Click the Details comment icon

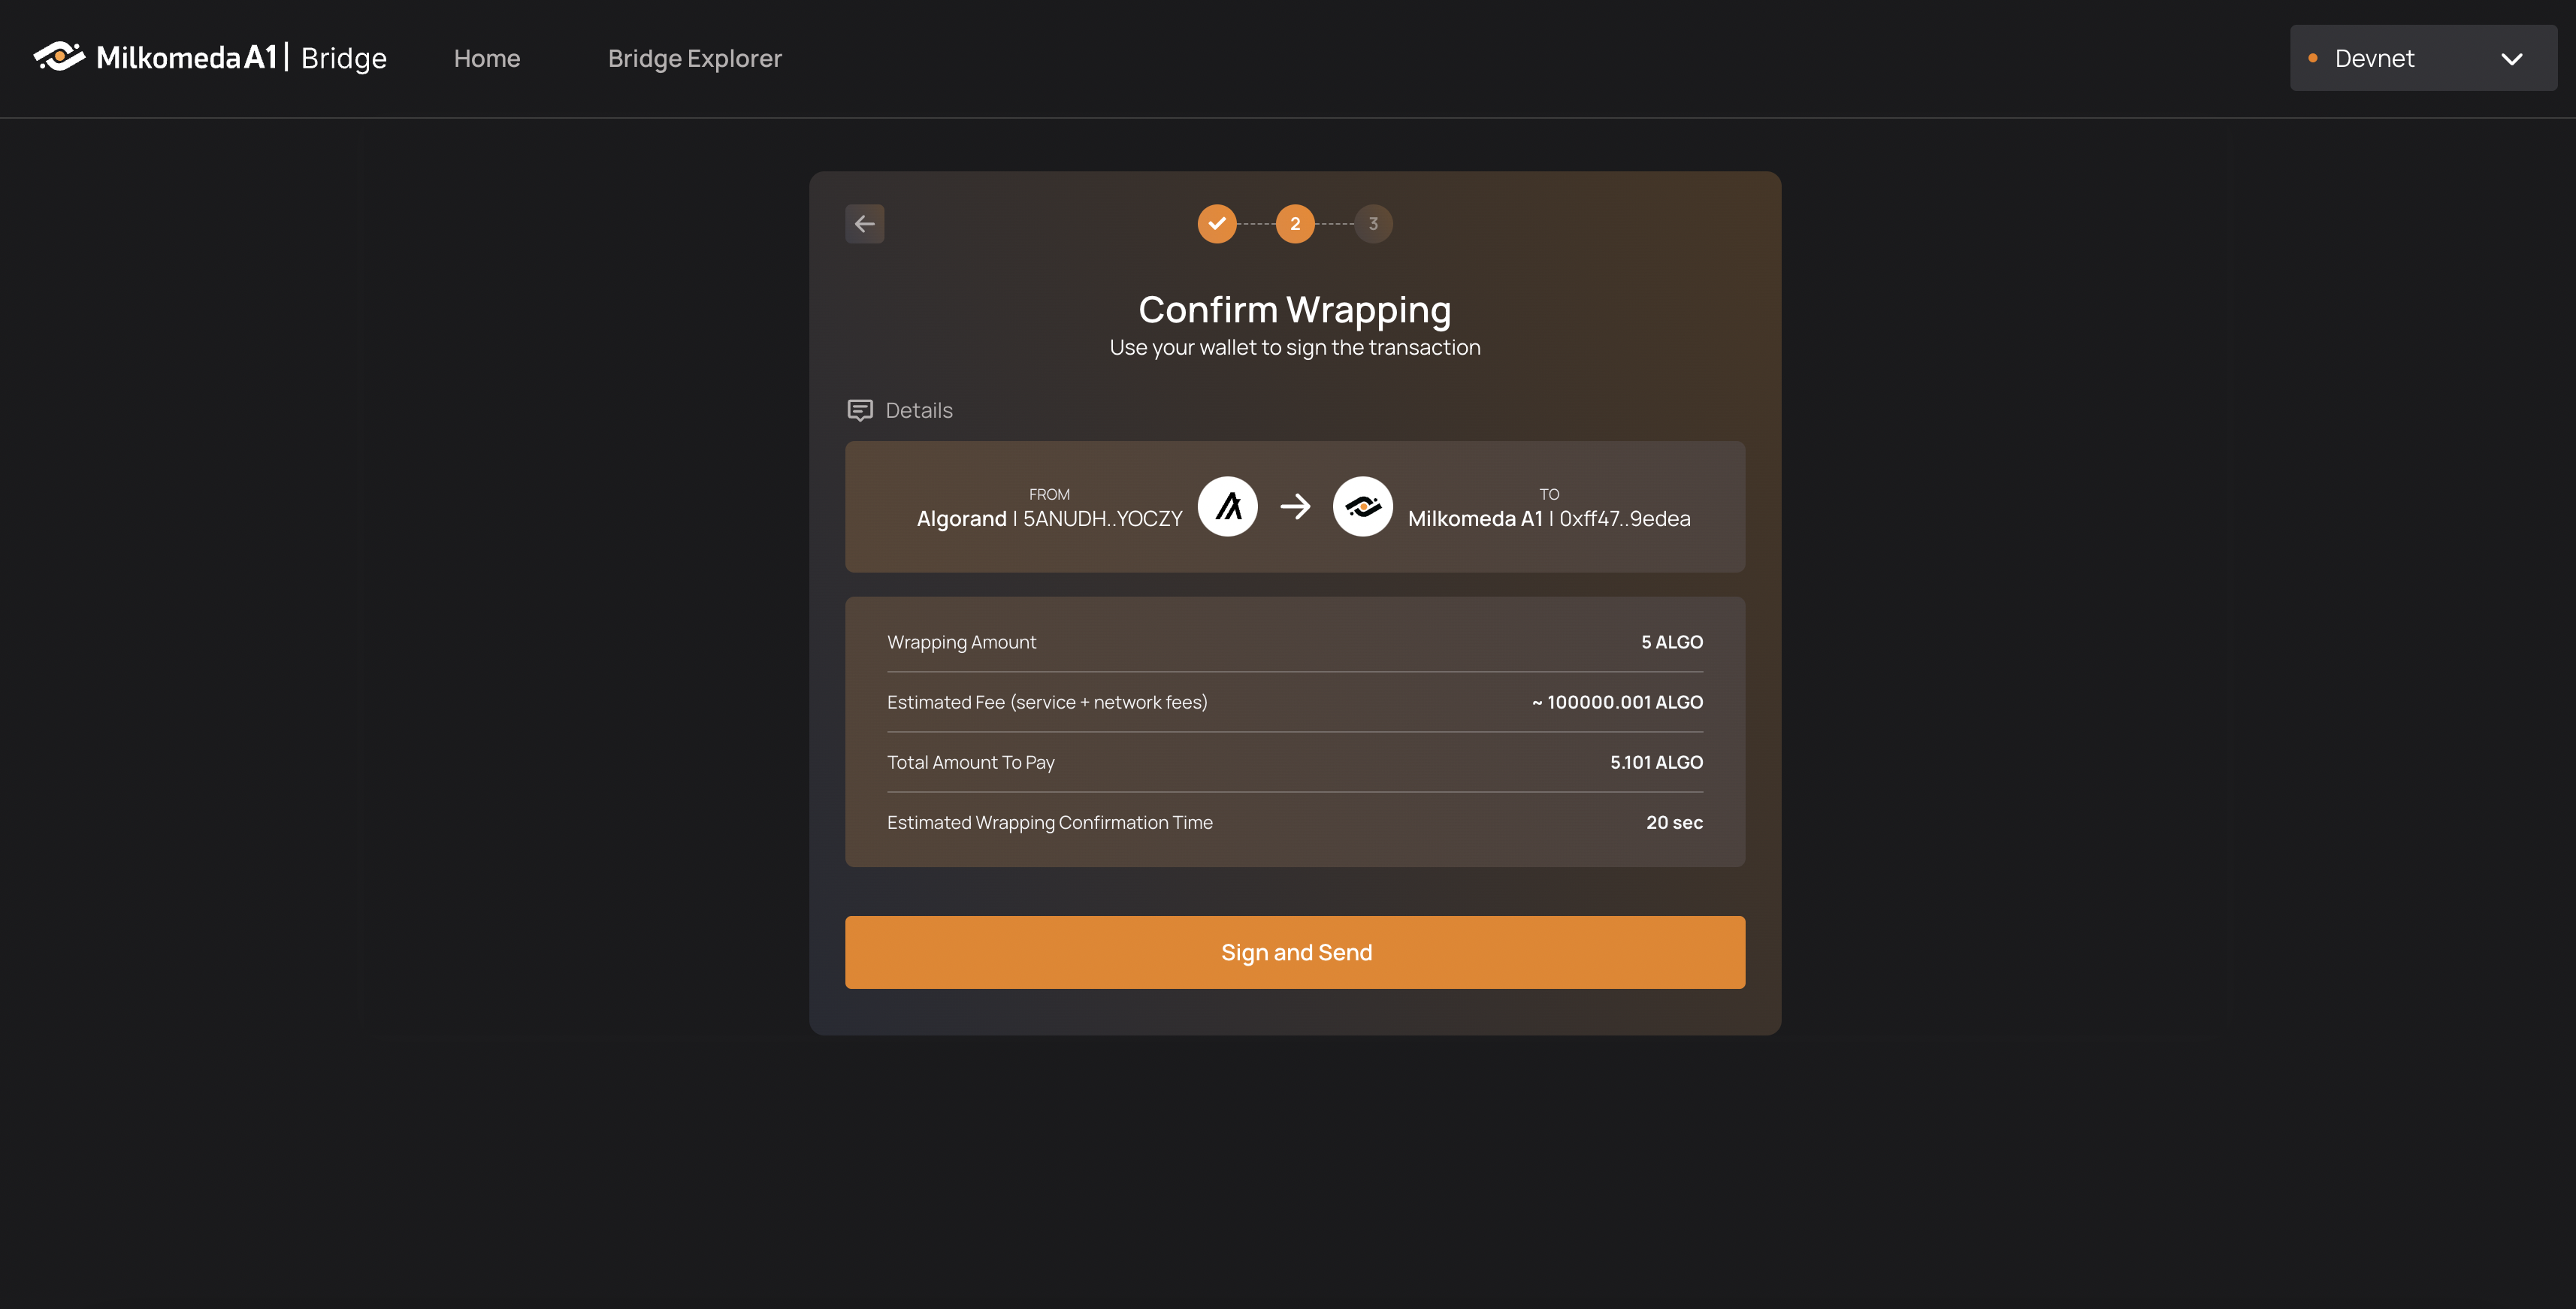860,411
